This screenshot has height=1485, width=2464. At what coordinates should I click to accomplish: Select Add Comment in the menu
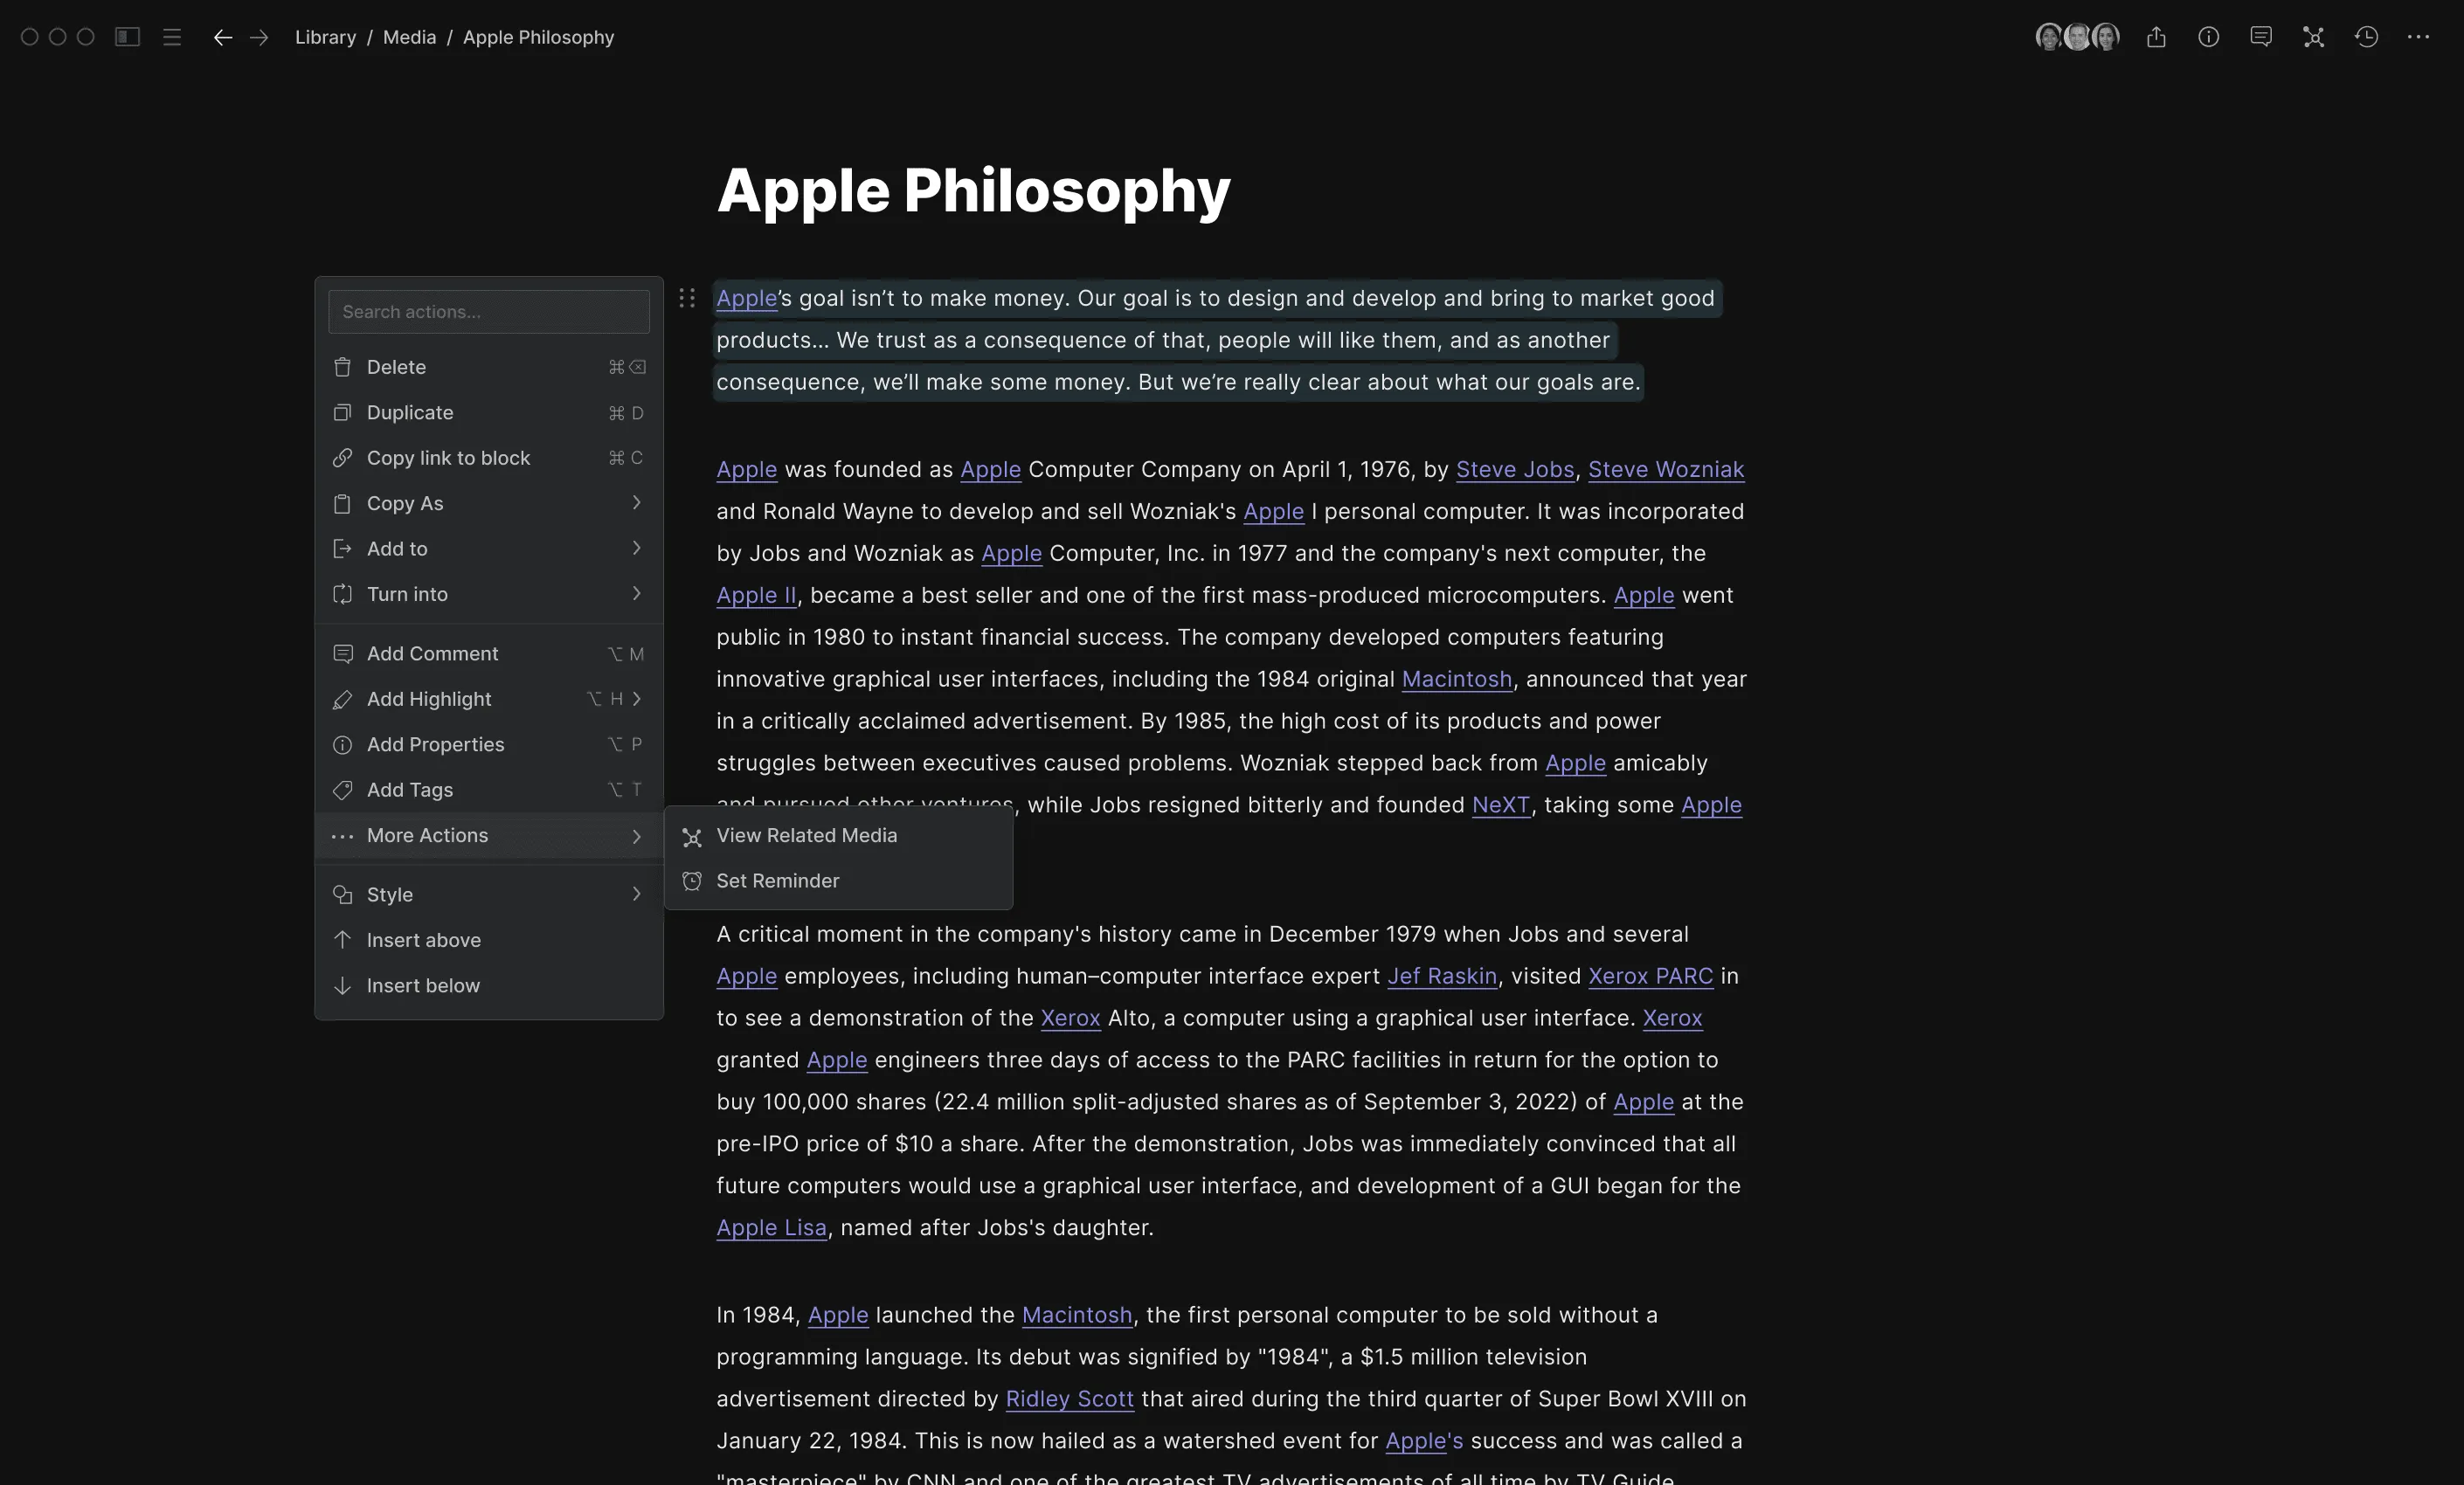(489, 653)
